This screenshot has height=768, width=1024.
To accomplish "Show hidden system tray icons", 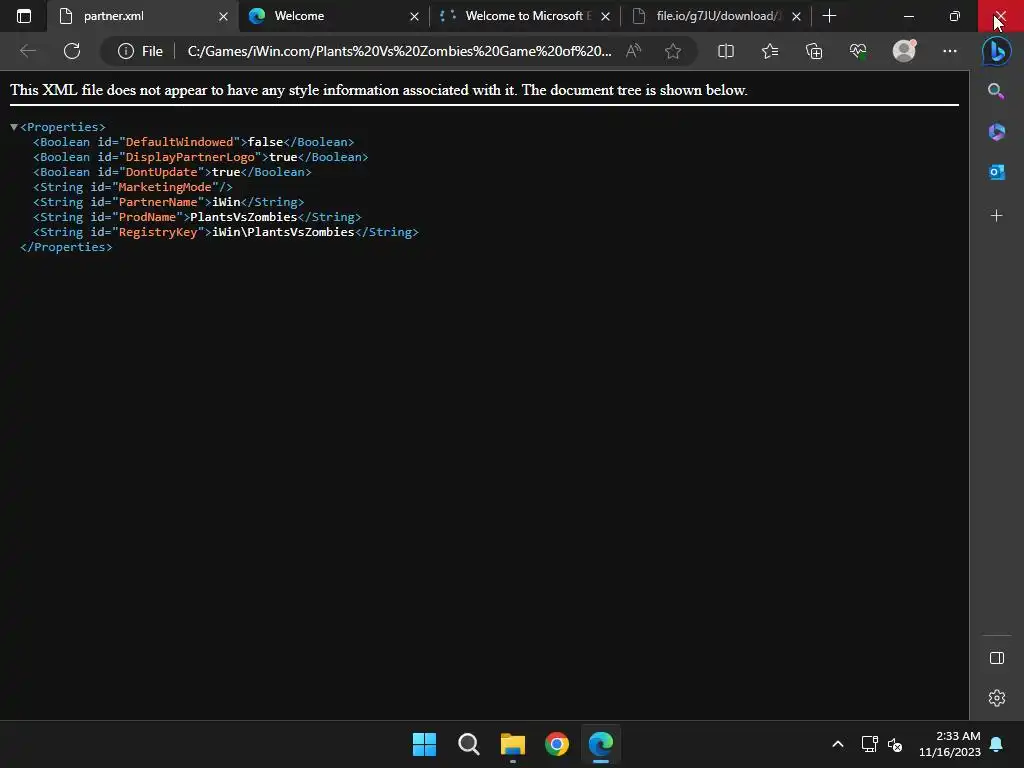I will click(838, 744).
